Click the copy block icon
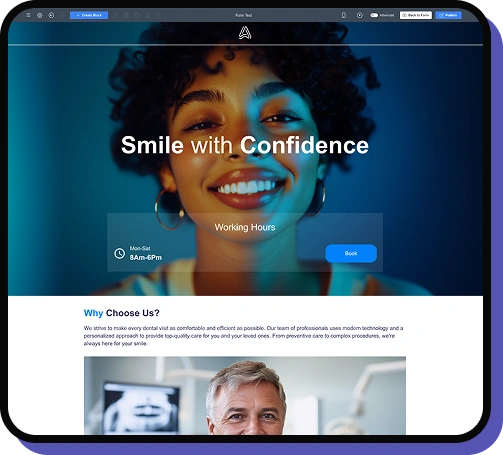Screen dimensions: 503x455 137,15
